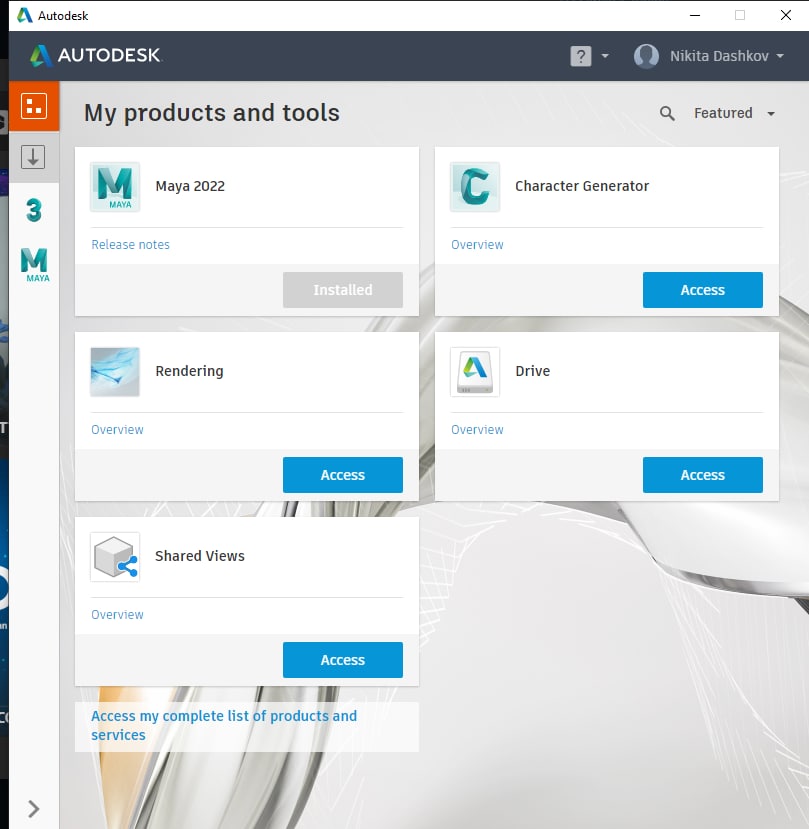Open the dropdown arrow next to the help icon
Screen dimensions: 809x829
605,56
